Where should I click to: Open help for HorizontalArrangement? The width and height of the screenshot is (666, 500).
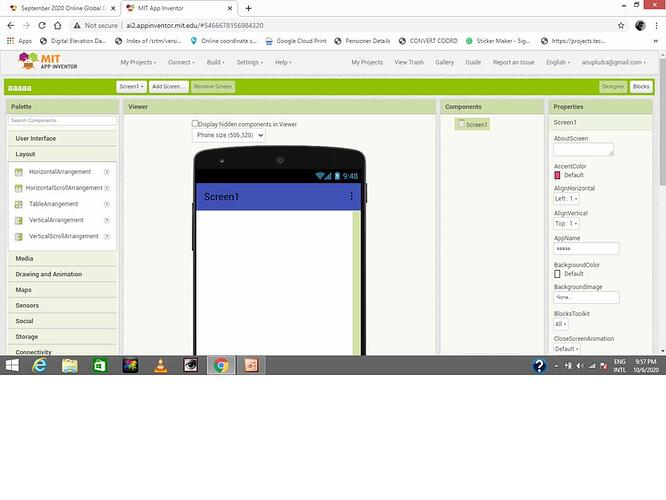[107, 172]
